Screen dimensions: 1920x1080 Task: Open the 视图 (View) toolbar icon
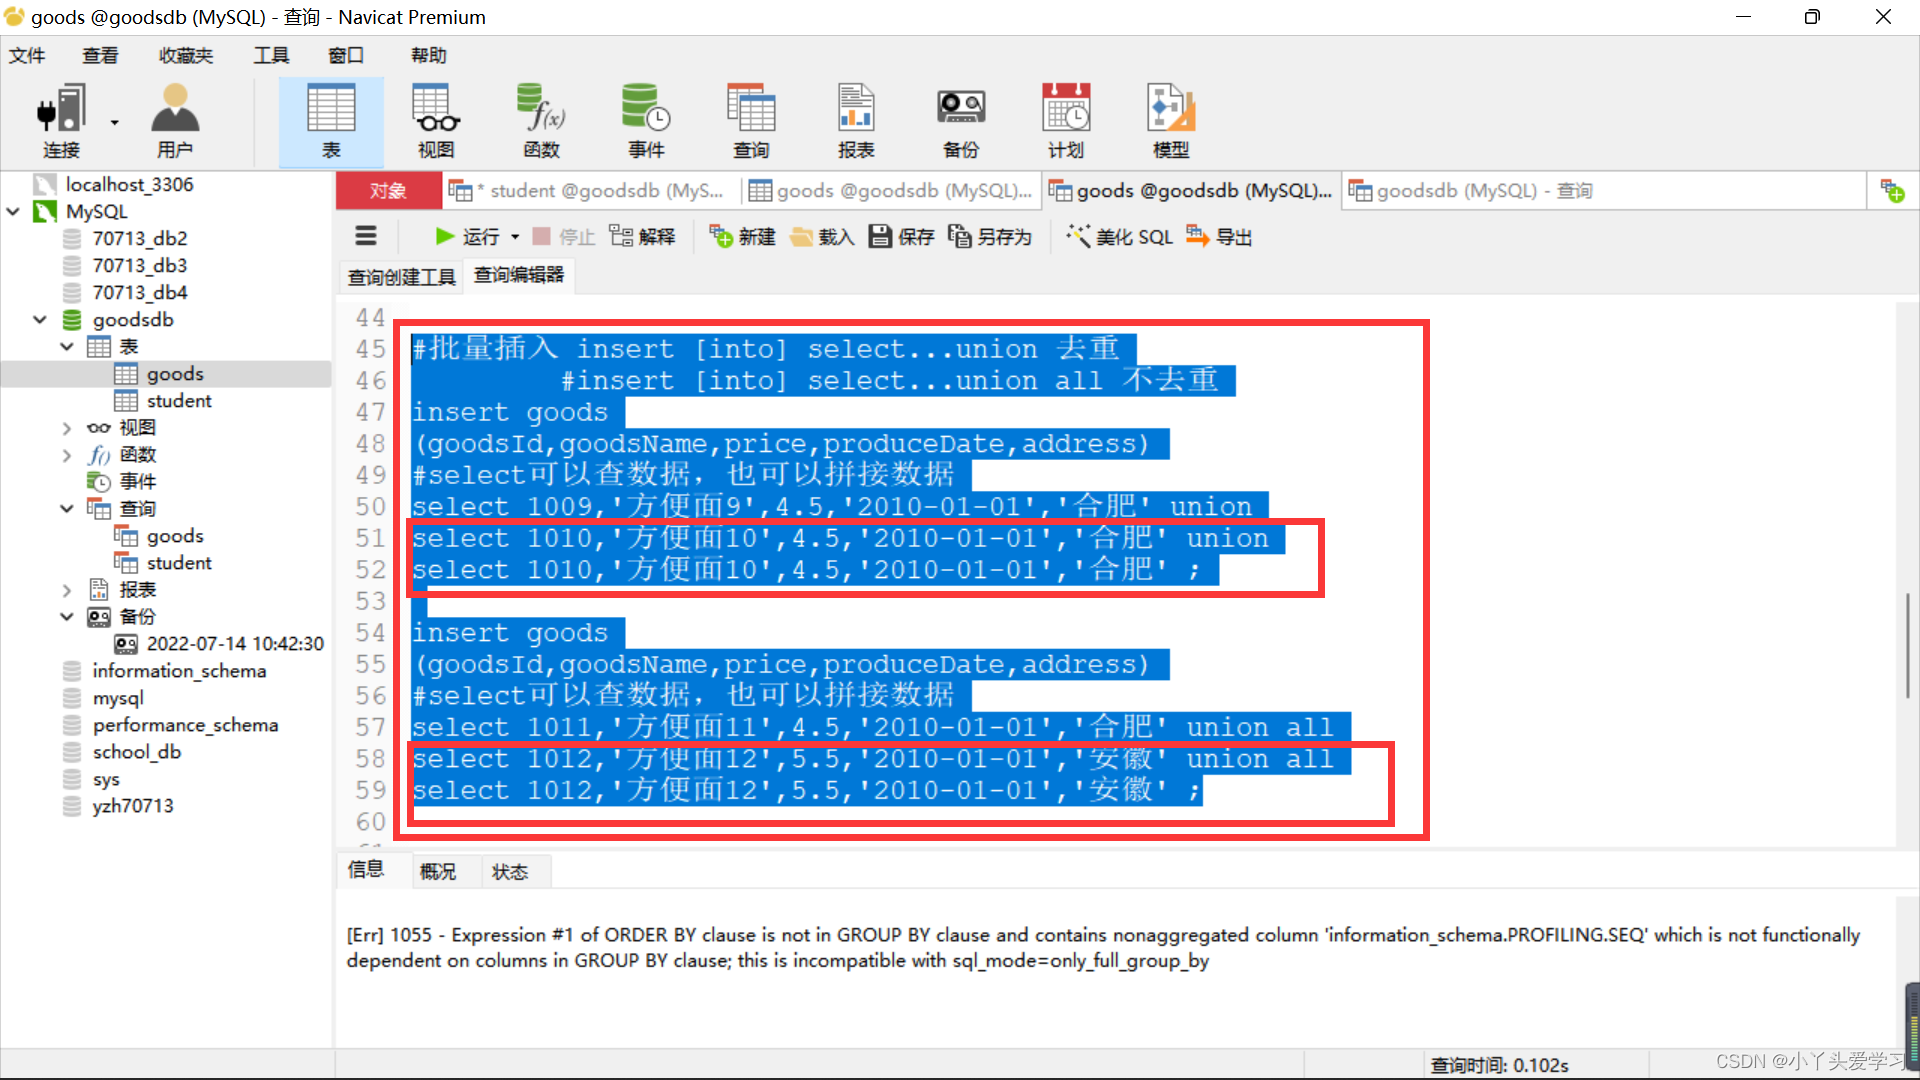[436, 121]
